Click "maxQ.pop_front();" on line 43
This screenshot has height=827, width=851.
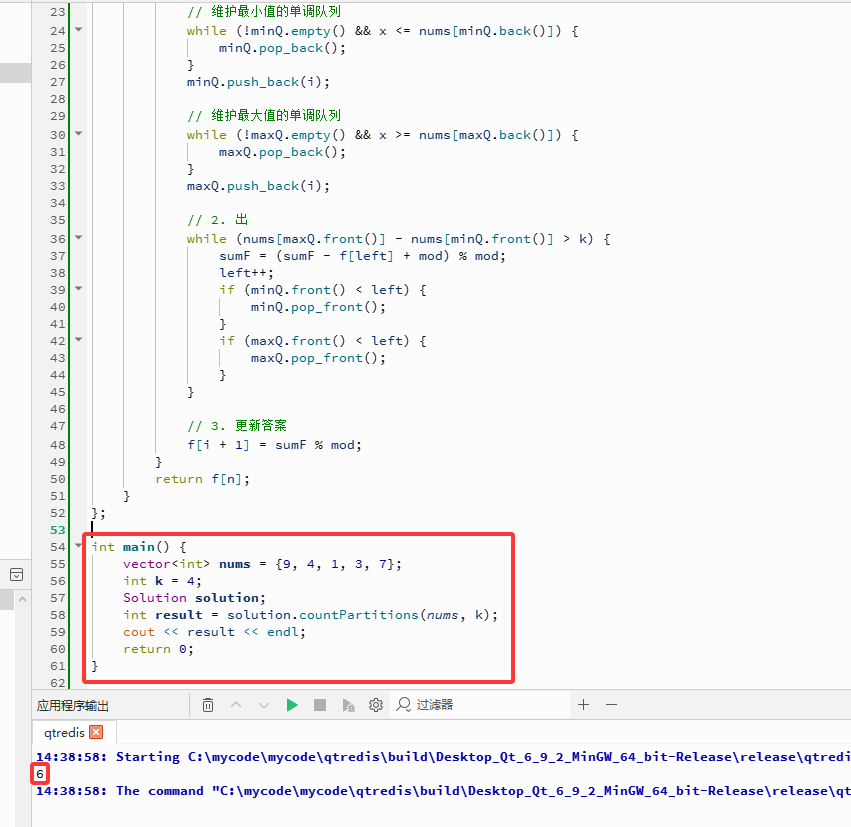coord(318,358)
